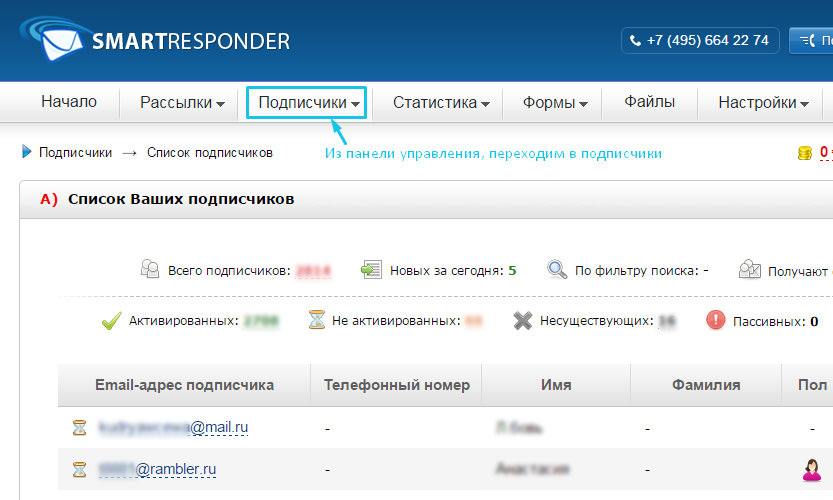Click the search filter magnifier icon
Screen dimensions: 833x500
[x=557, y=269]
